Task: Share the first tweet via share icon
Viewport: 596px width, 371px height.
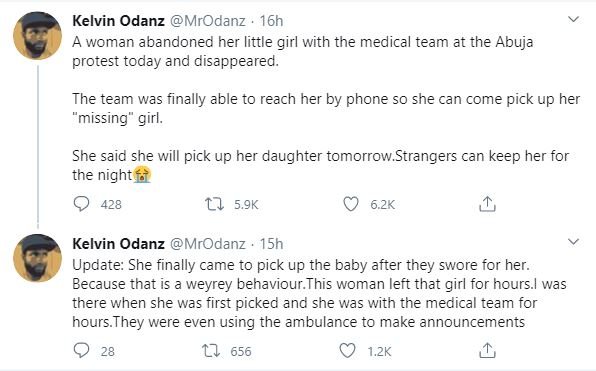Action: pyautogui.click(x=487, y=204)
